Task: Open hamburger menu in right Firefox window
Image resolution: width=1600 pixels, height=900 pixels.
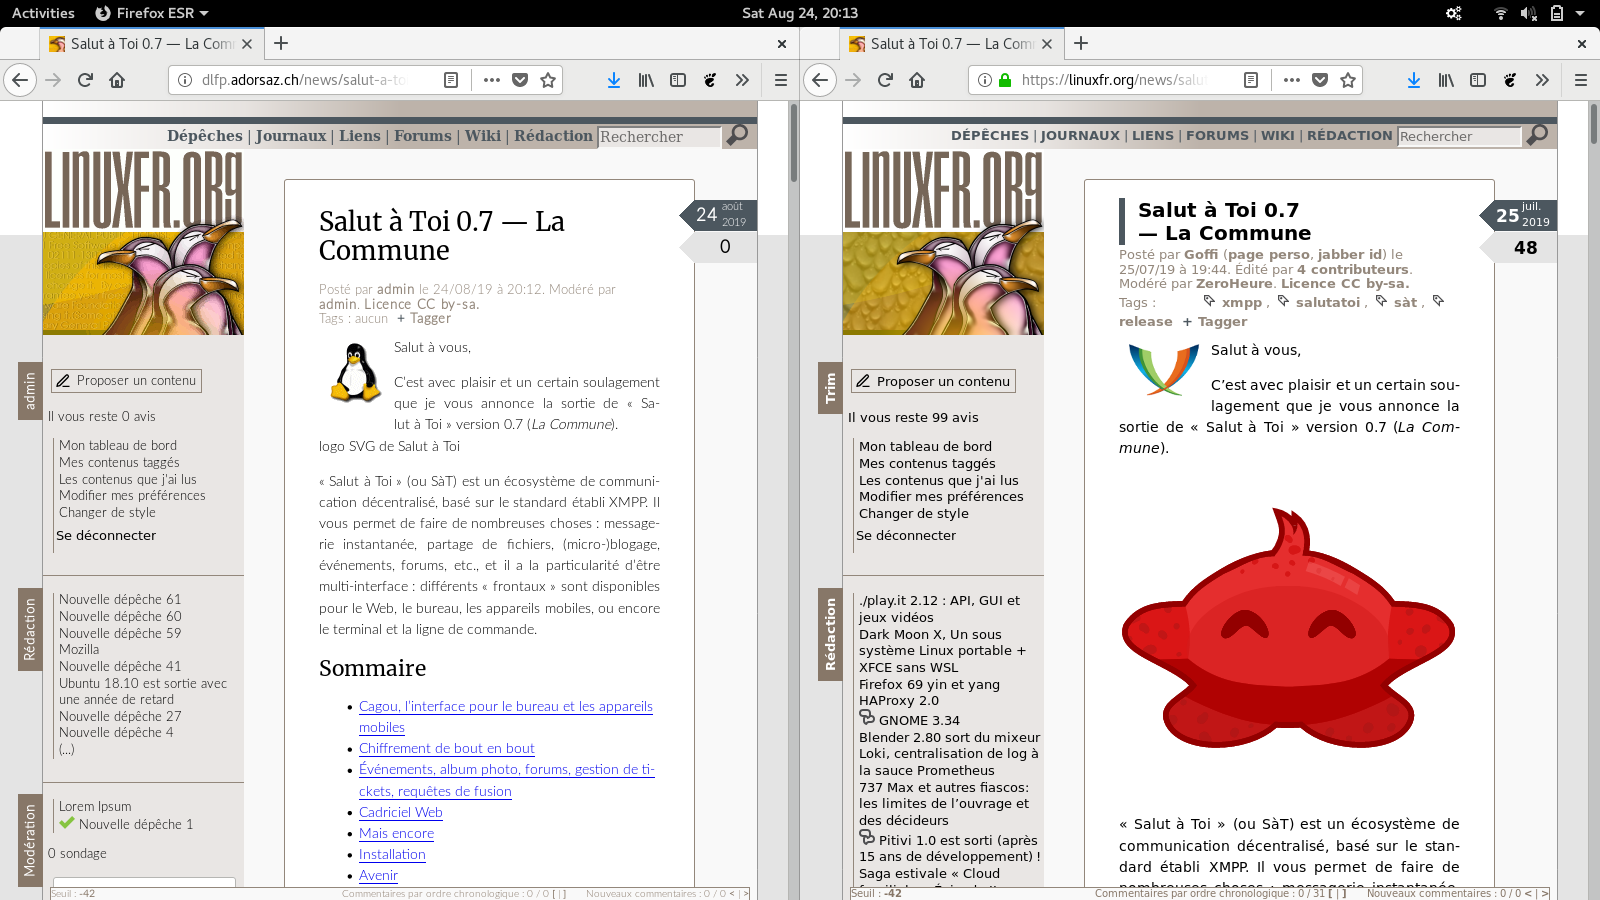Action: [1581, 80]
